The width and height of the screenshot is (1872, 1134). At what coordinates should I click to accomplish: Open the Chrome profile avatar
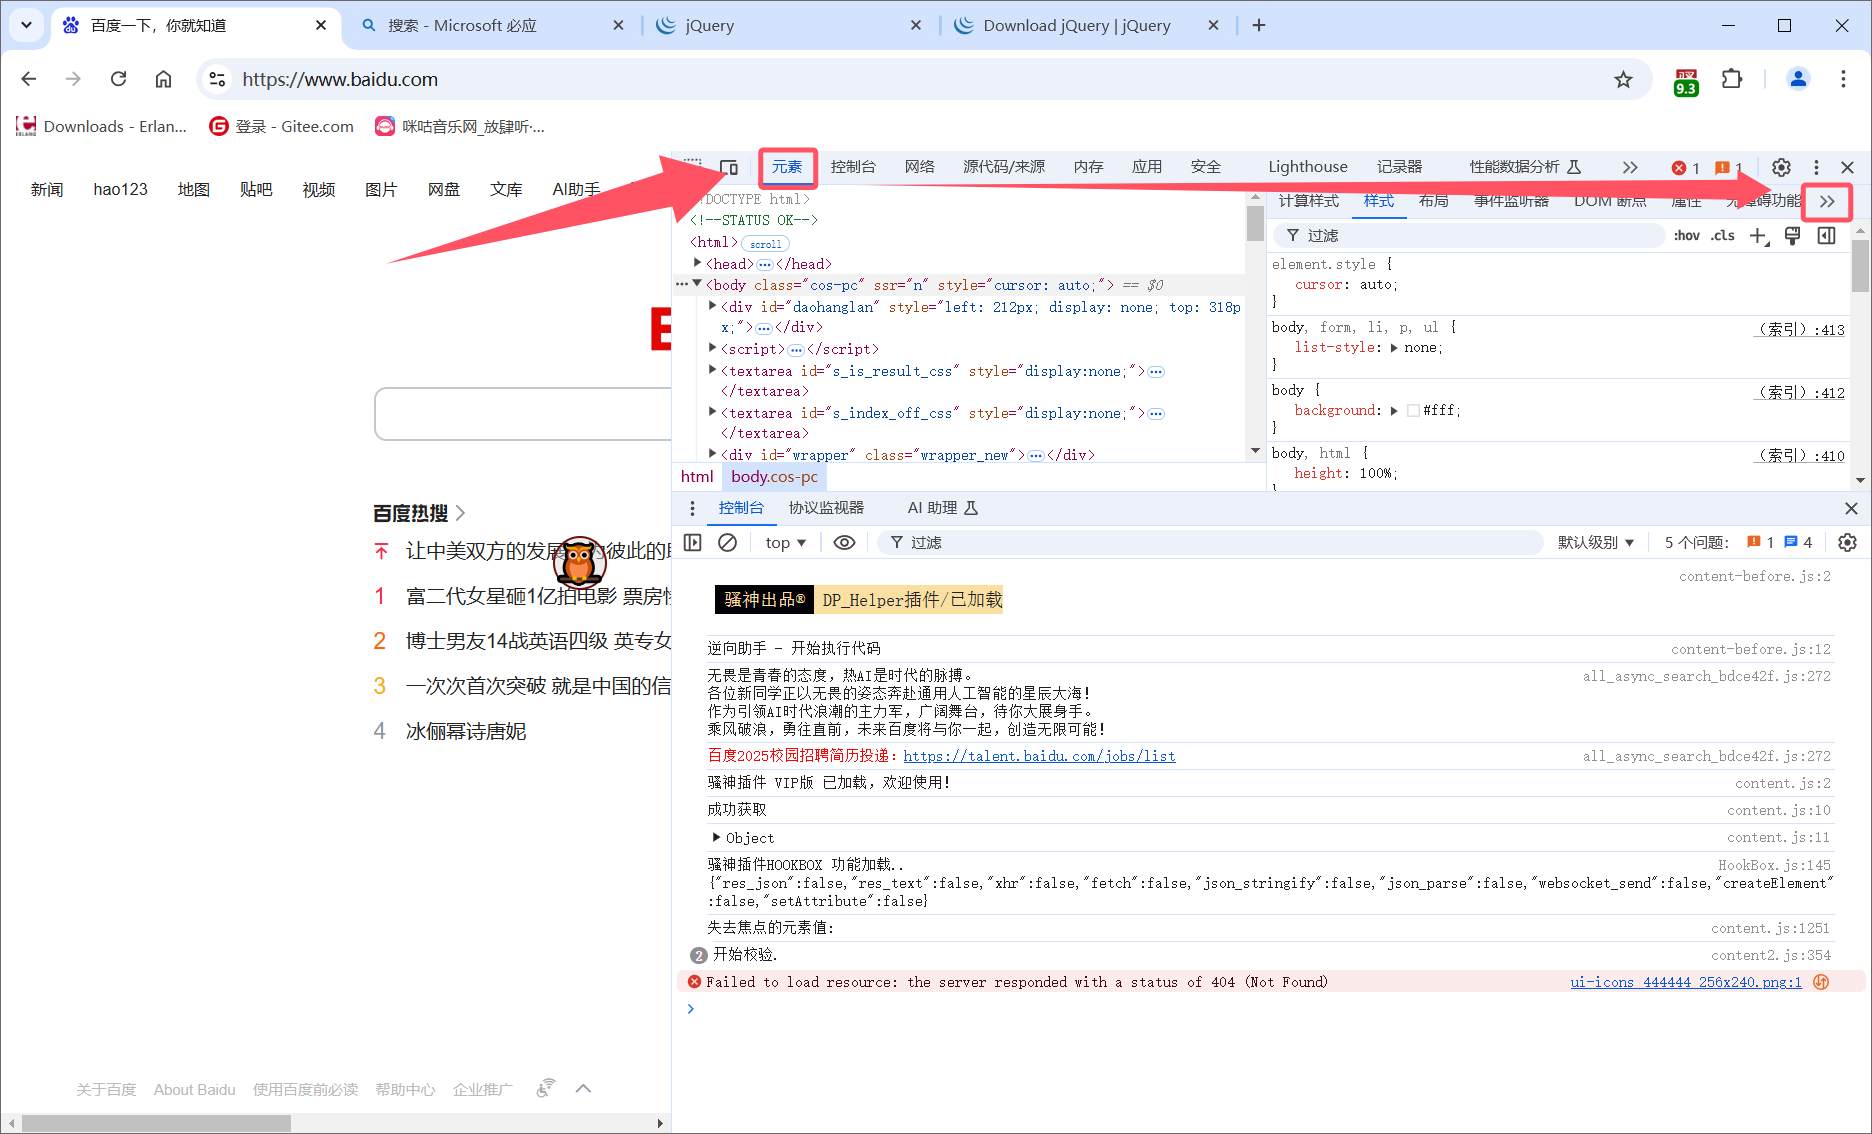(x=1797, y=79)
